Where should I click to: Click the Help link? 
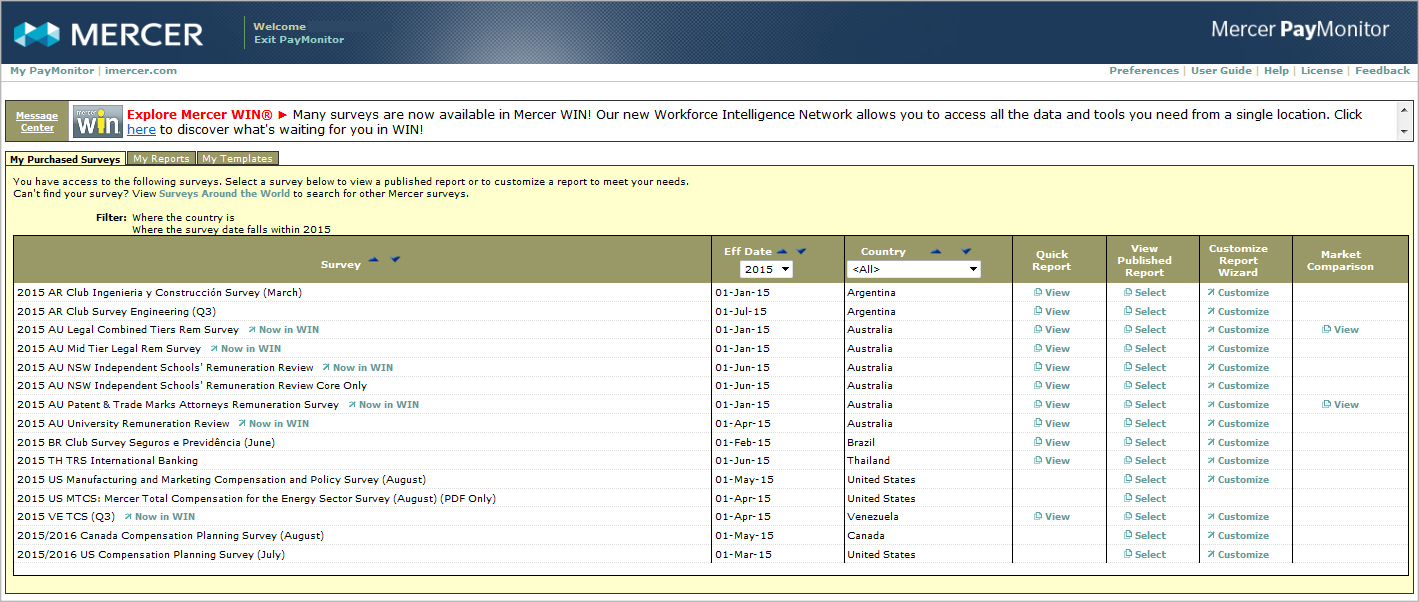pos(1276,71)
